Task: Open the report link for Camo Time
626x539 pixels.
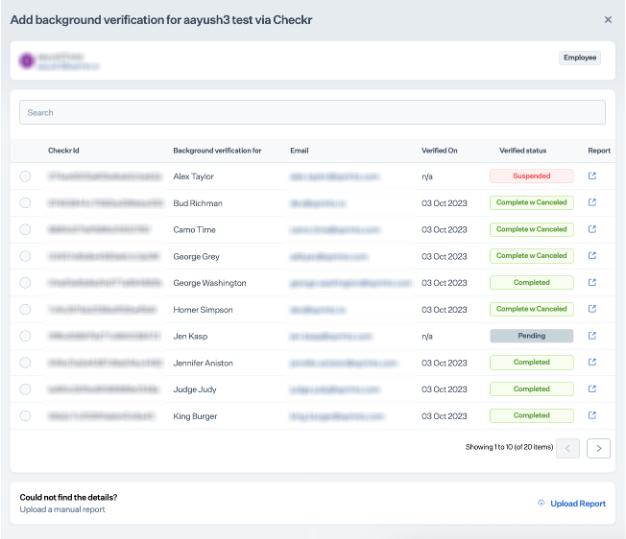Action: pos(592,229)
